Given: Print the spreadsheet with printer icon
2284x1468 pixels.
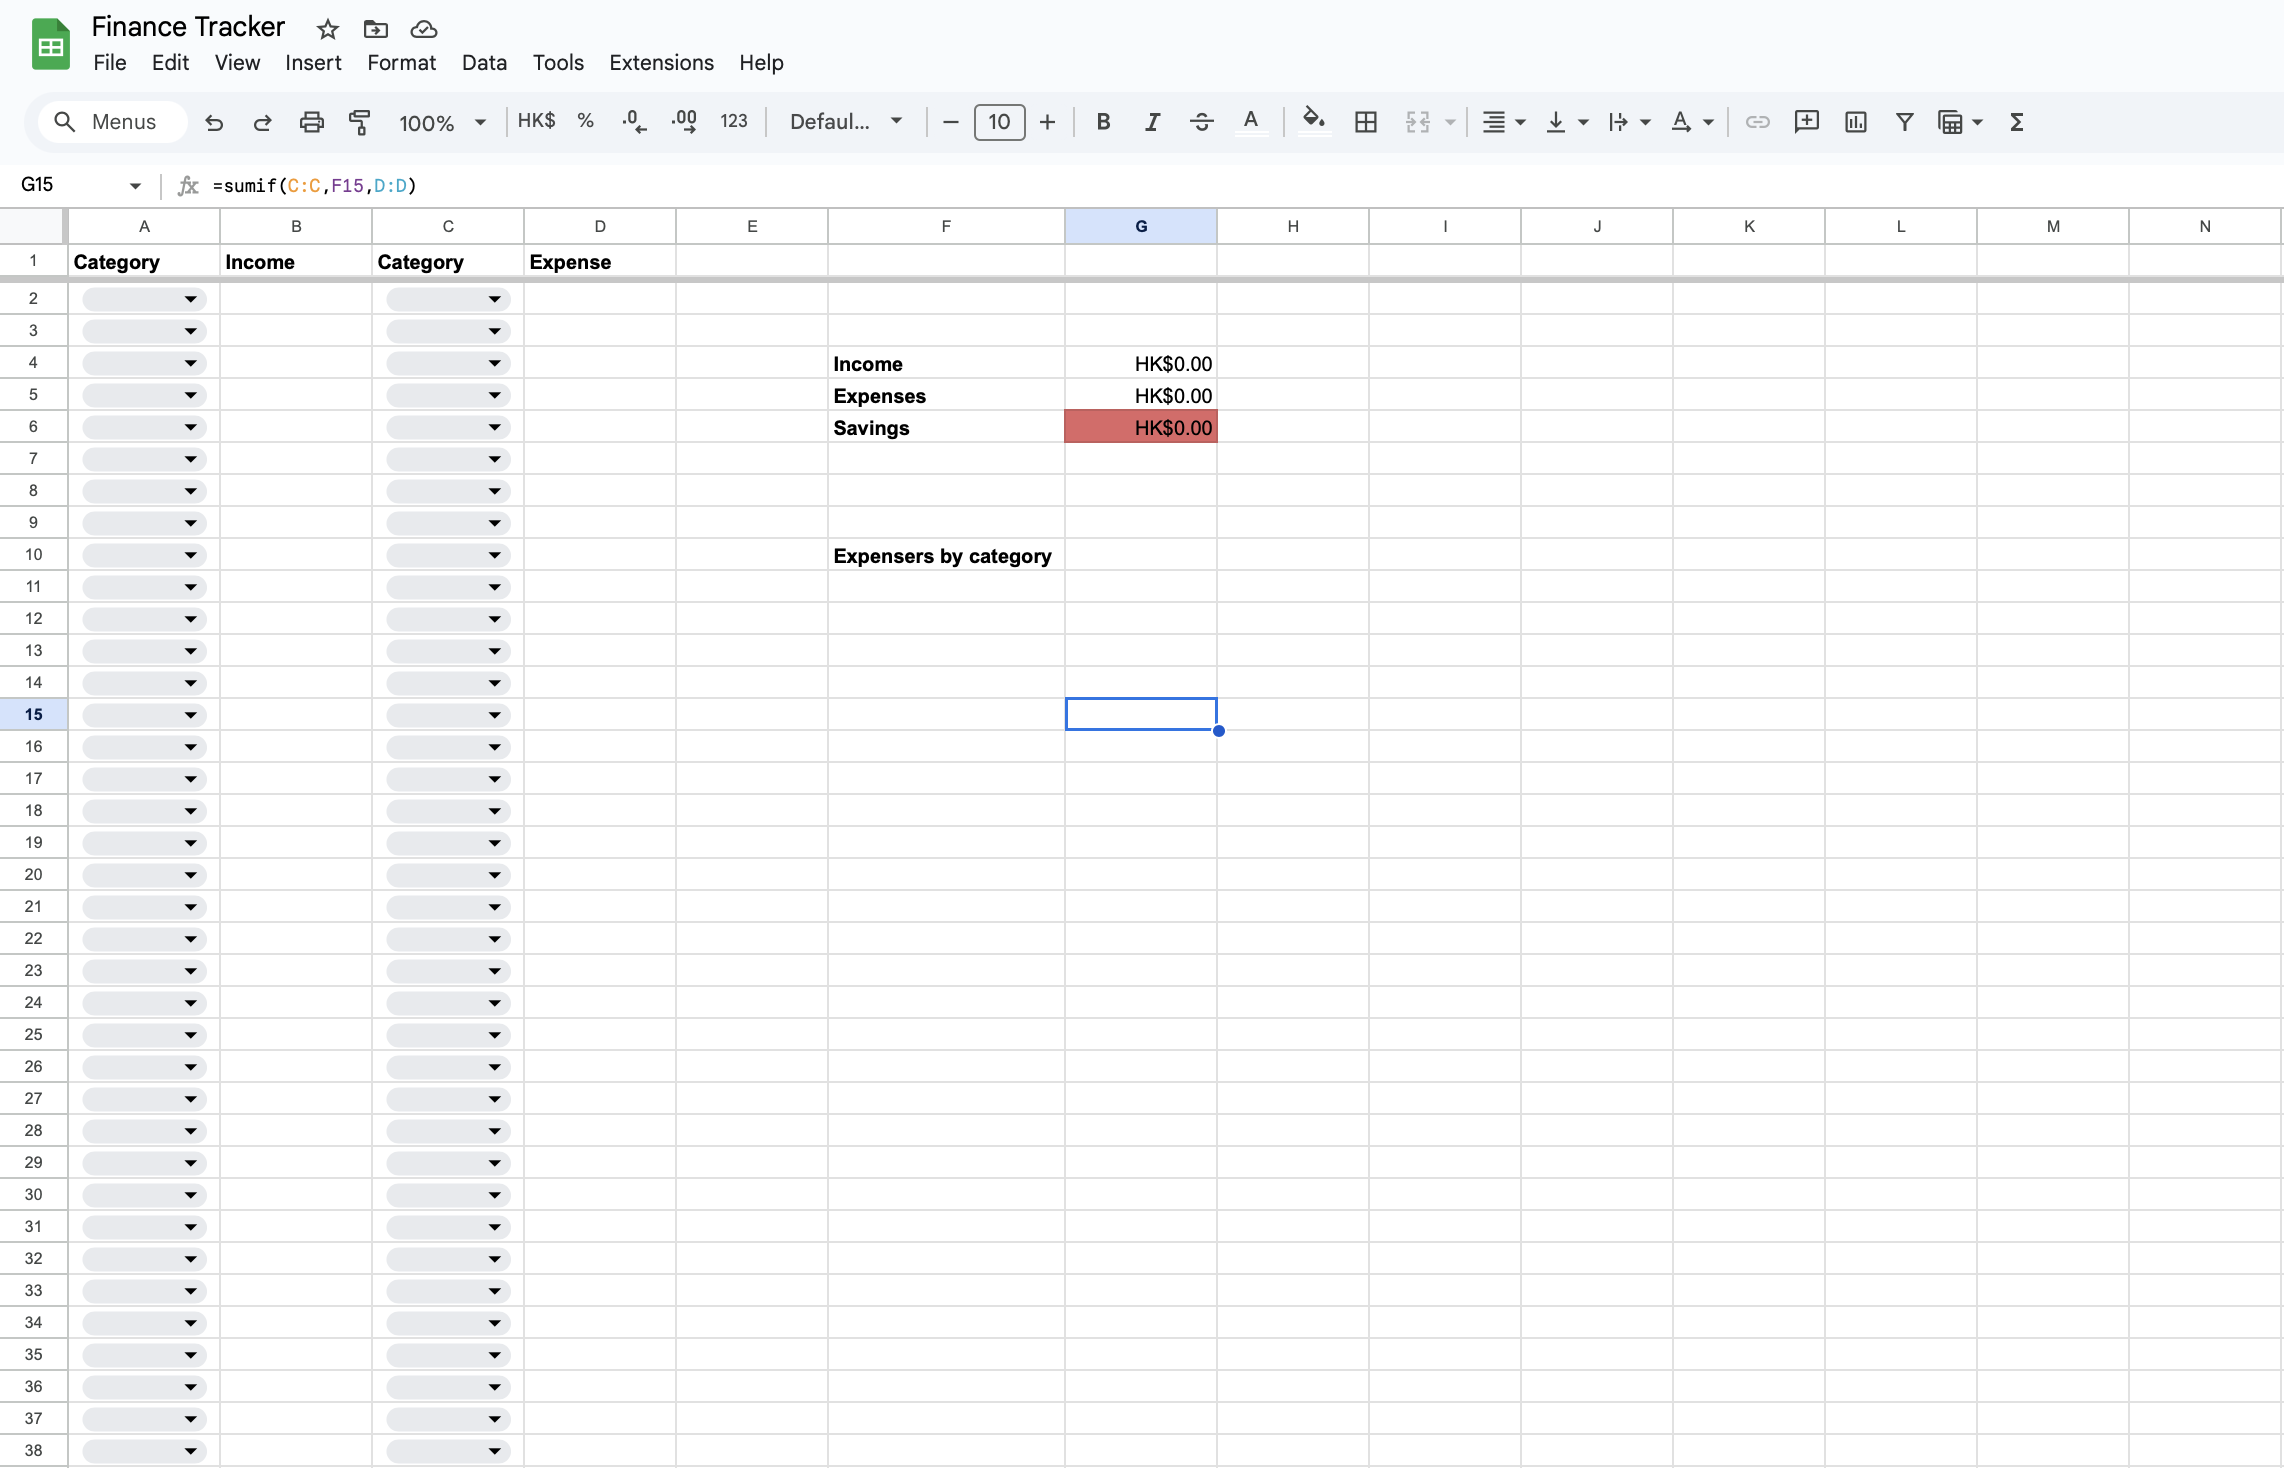Looking at the screenshot, I should (x=312, y=122).
